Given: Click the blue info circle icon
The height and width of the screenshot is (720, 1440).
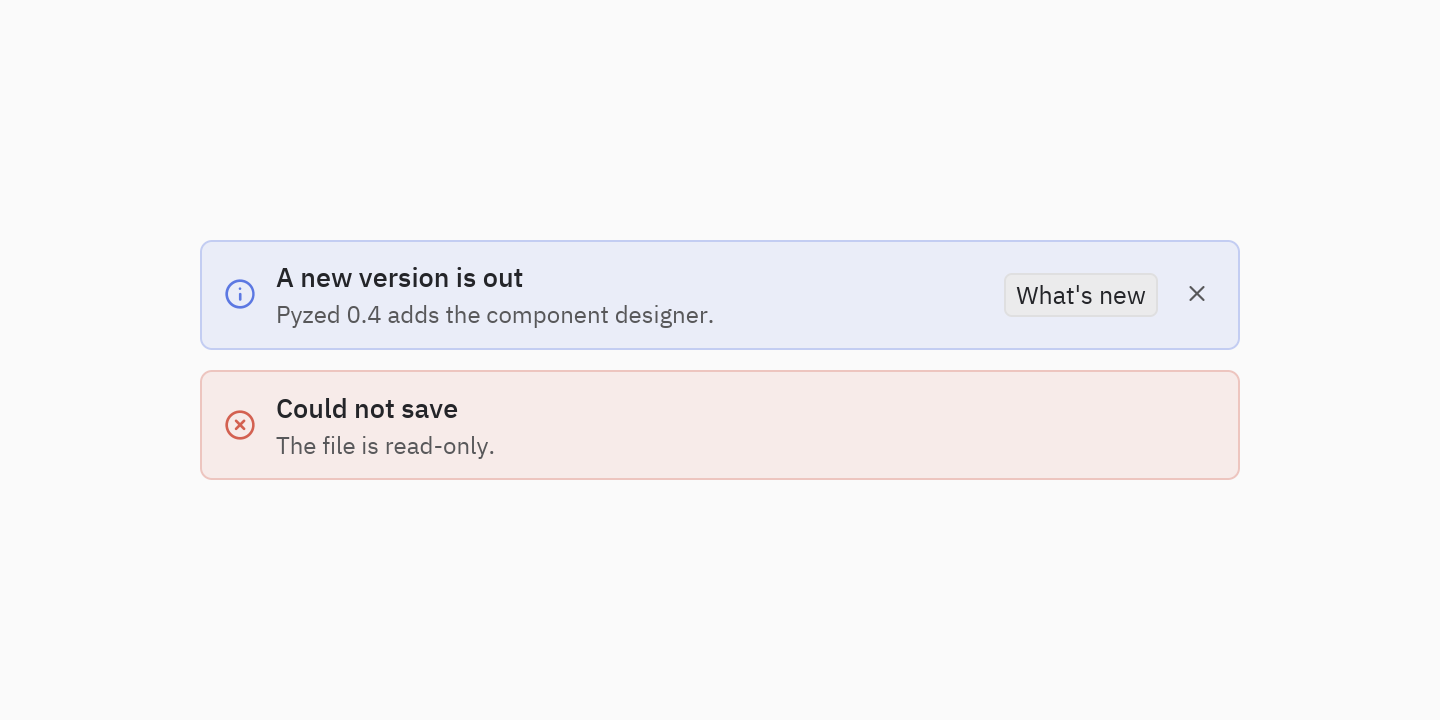Looking at the screenshot, I should pos(240,294).
